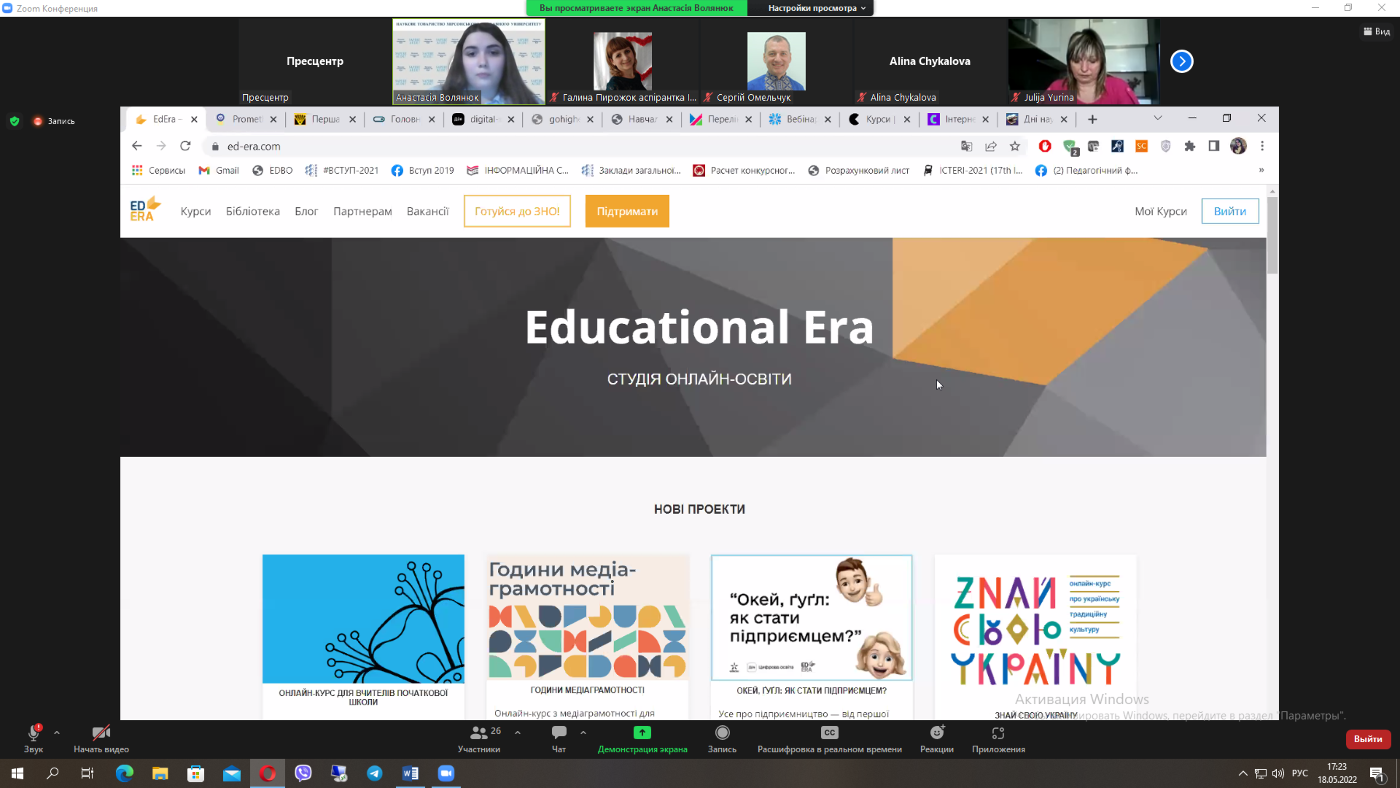
Task: Click the share page icon in address bar
Action: [991, 146]
